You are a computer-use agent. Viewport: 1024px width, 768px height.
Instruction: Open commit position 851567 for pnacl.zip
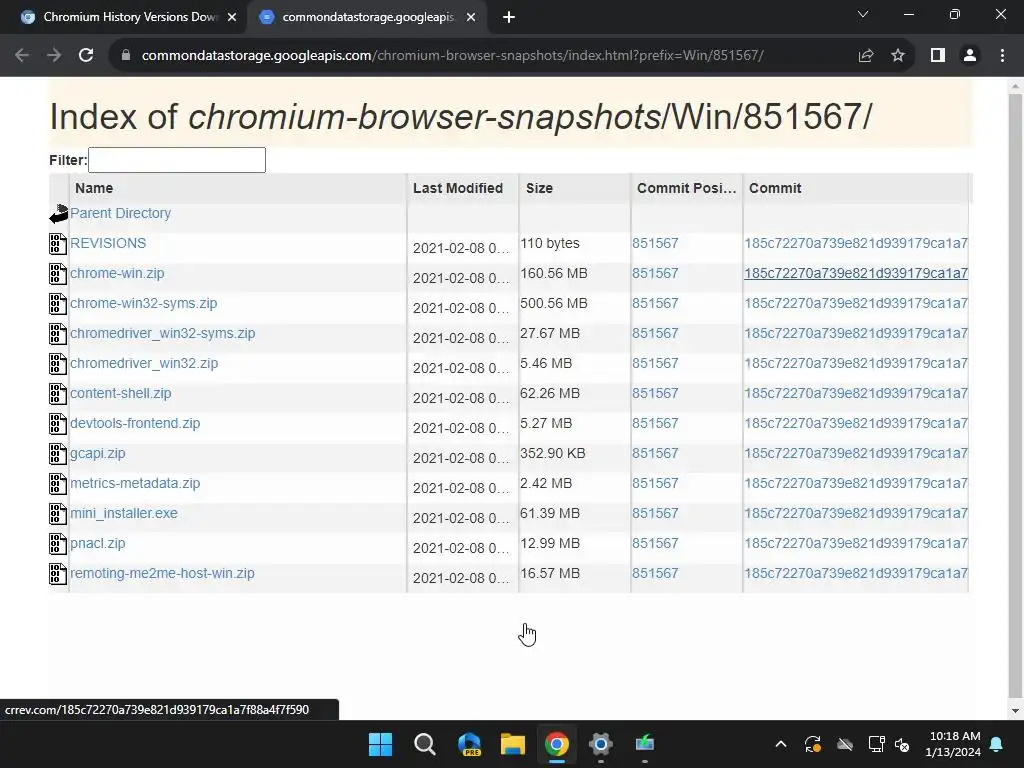point(655,544)
